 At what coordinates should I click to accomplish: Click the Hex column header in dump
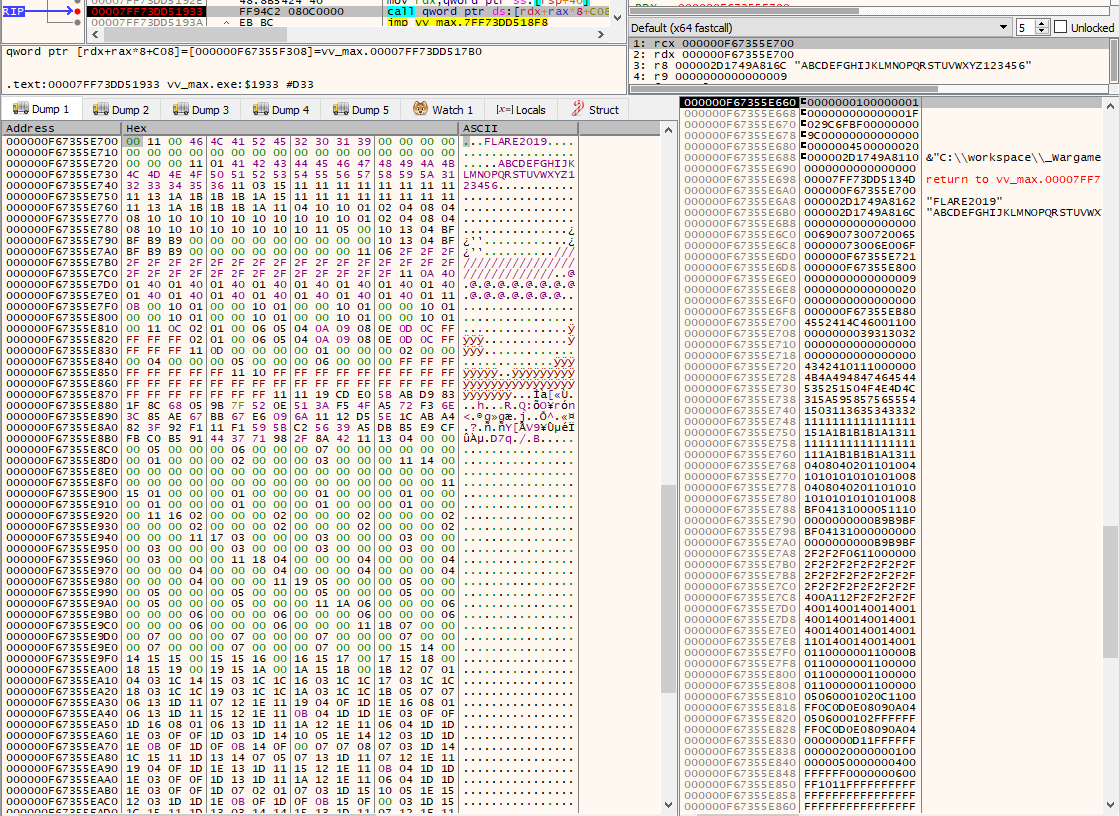[x=290, y=128]
